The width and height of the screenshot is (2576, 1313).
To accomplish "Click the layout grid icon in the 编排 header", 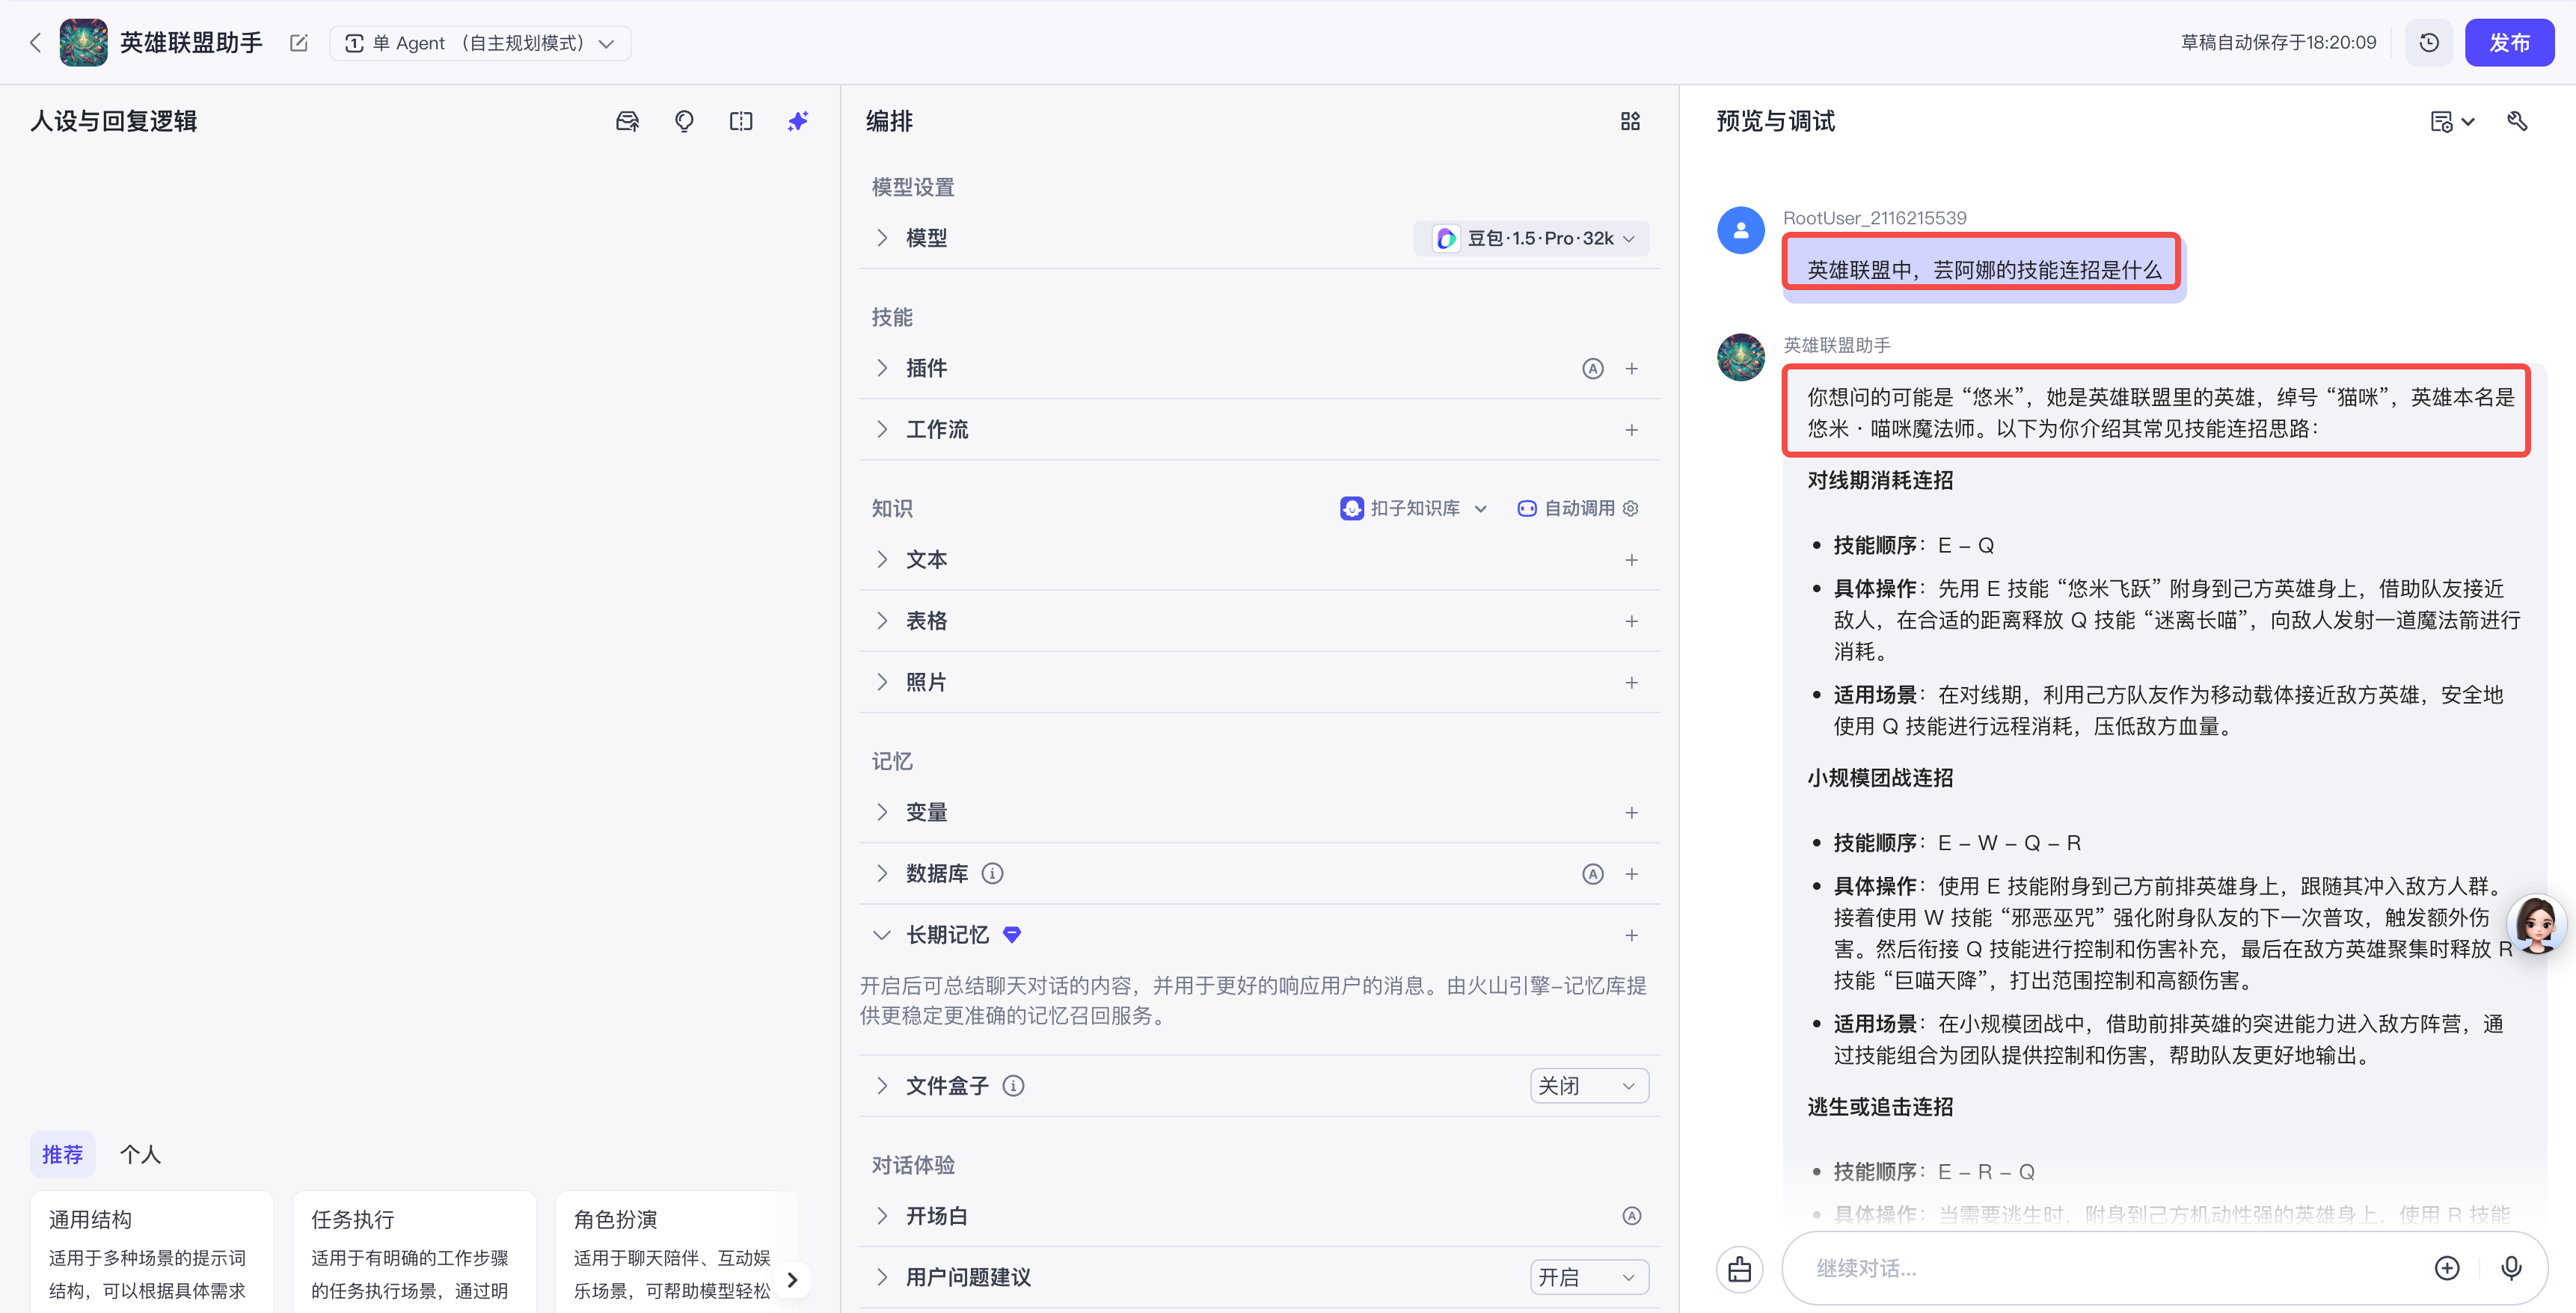I will point(1630,120).
